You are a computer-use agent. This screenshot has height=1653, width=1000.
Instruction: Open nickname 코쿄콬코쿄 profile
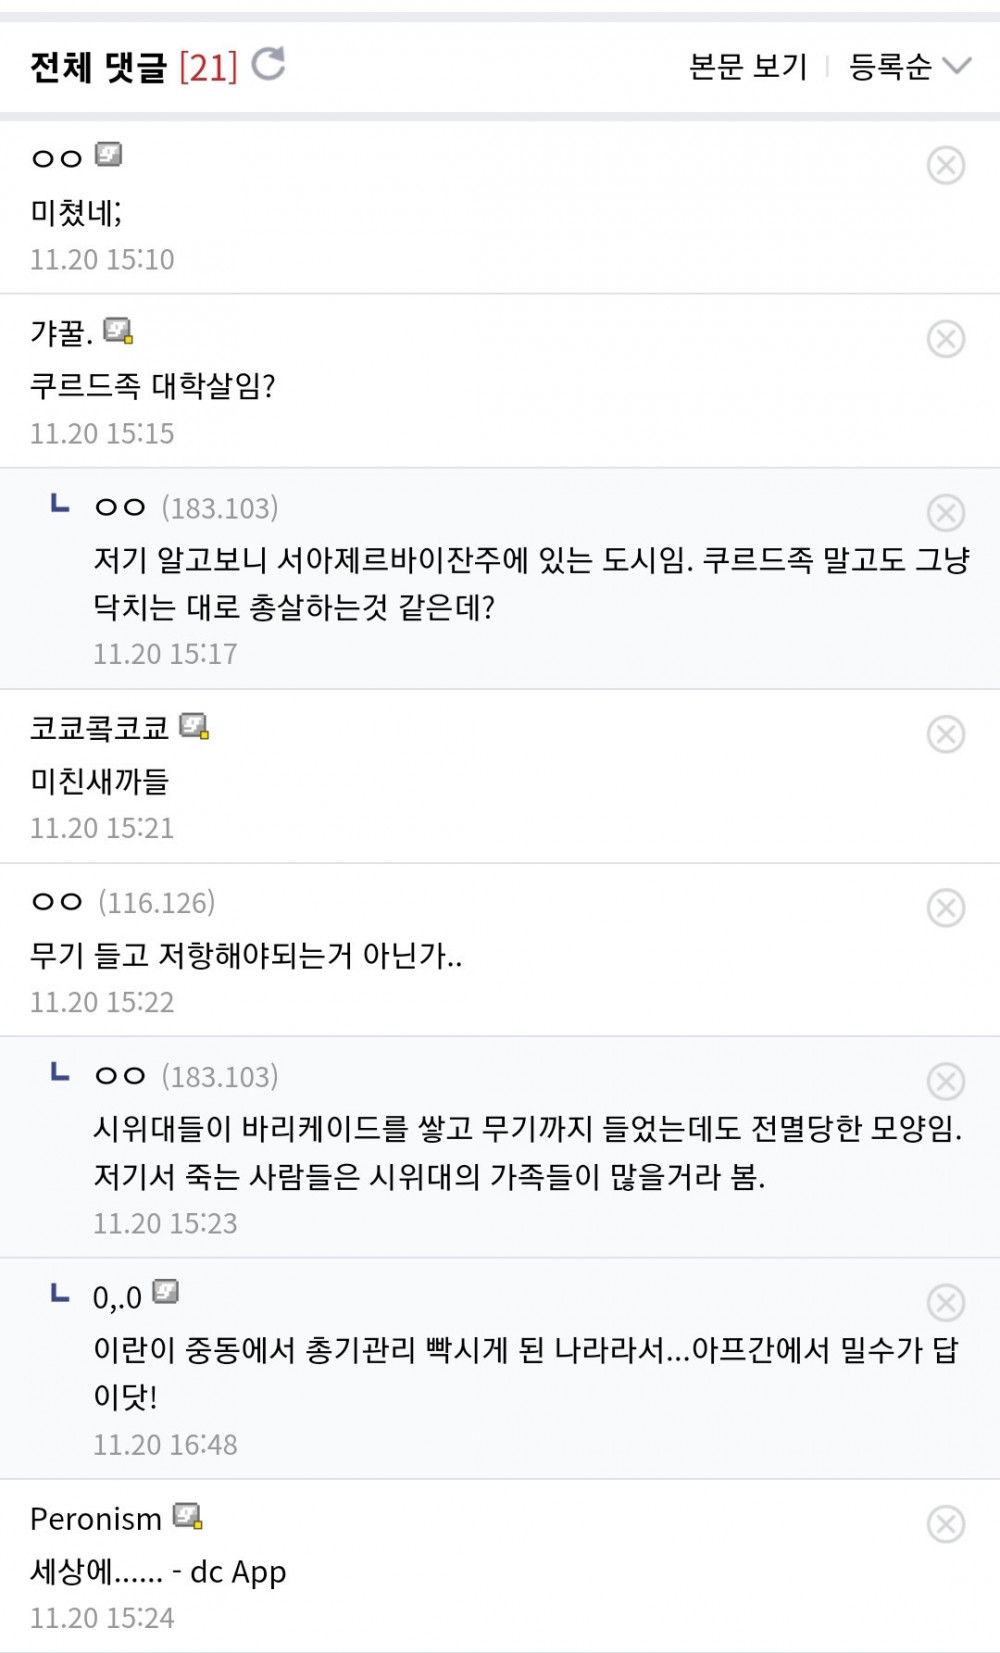coord(100,728)
